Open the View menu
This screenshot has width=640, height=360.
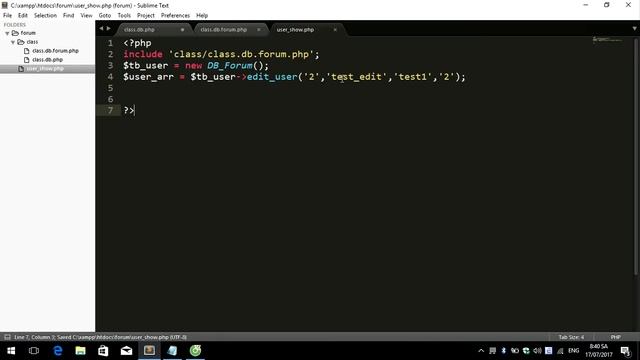86,16
